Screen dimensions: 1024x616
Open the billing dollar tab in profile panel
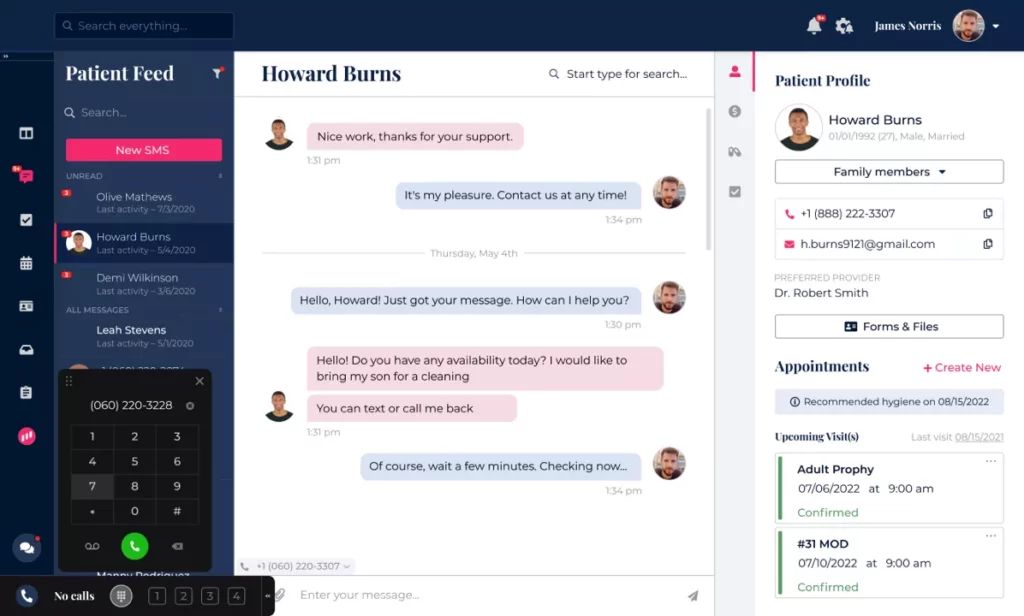pos(735,112)
